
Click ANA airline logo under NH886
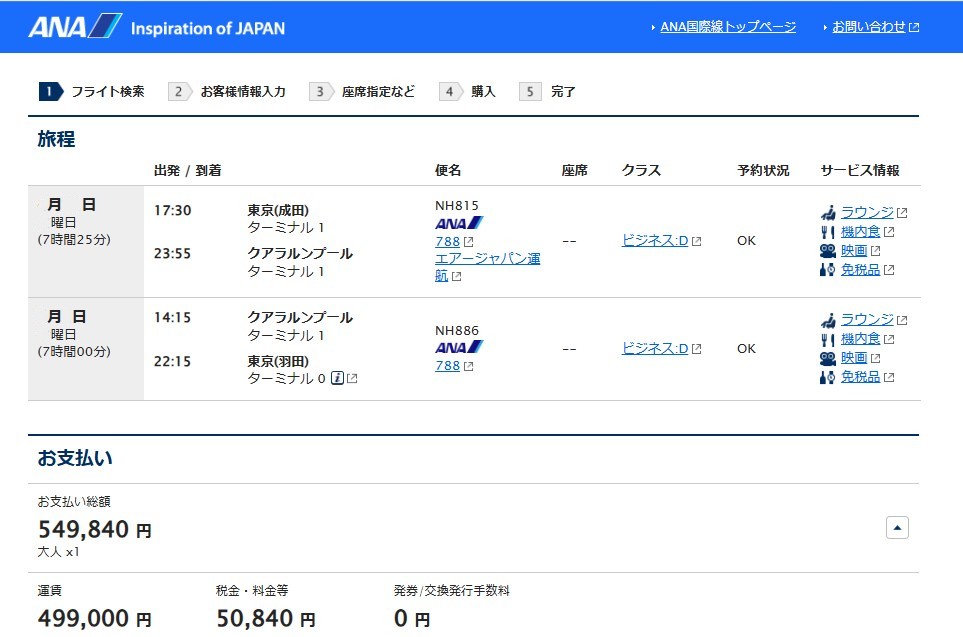coord(459,348)
